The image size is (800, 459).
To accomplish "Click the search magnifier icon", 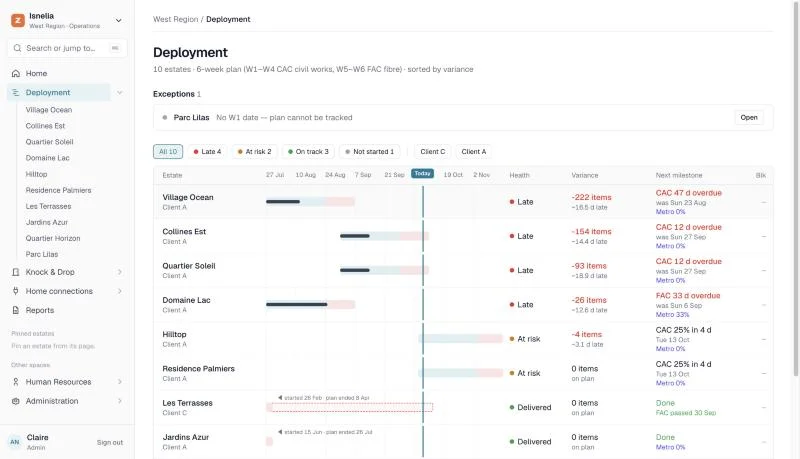I will (17, 48).
